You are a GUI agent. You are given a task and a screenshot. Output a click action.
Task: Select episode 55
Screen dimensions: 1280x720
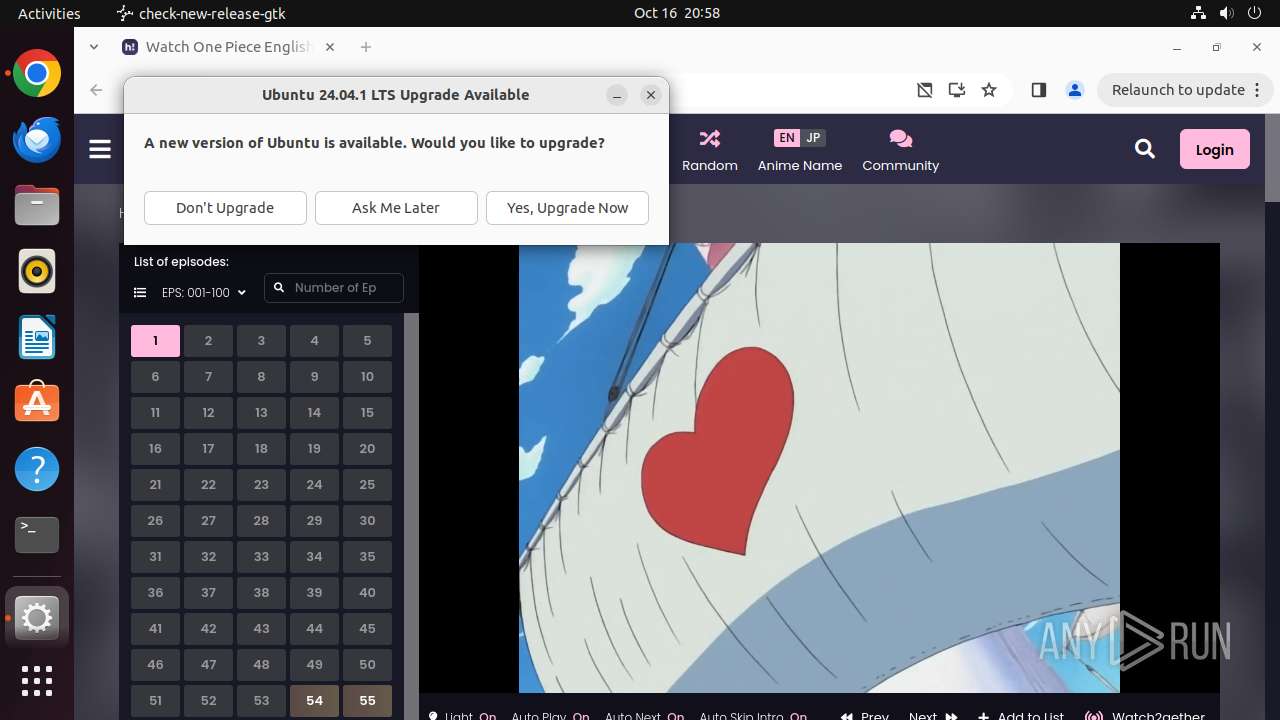pos(367,701)
